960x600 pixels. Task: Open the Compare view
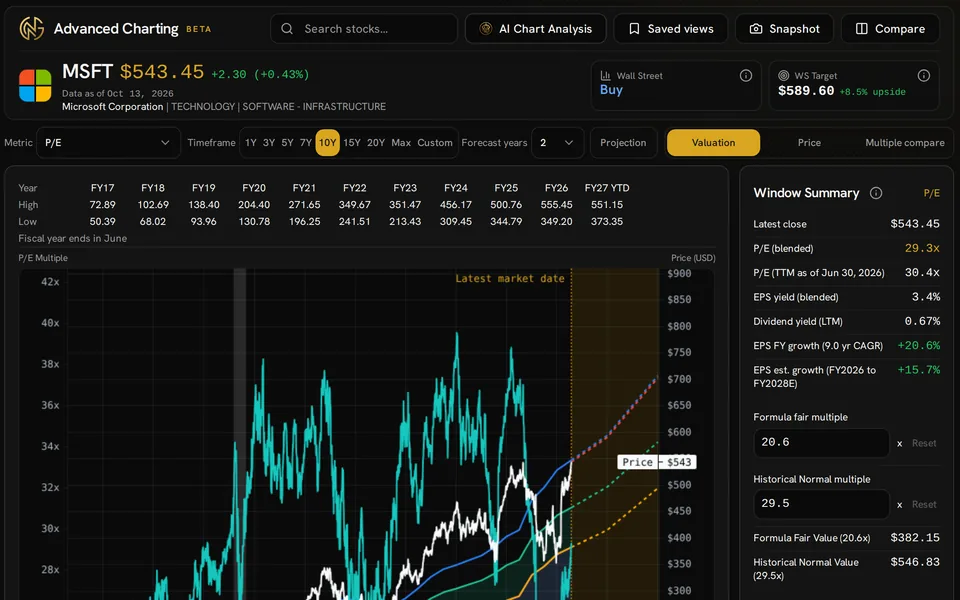tap(890, 29)
